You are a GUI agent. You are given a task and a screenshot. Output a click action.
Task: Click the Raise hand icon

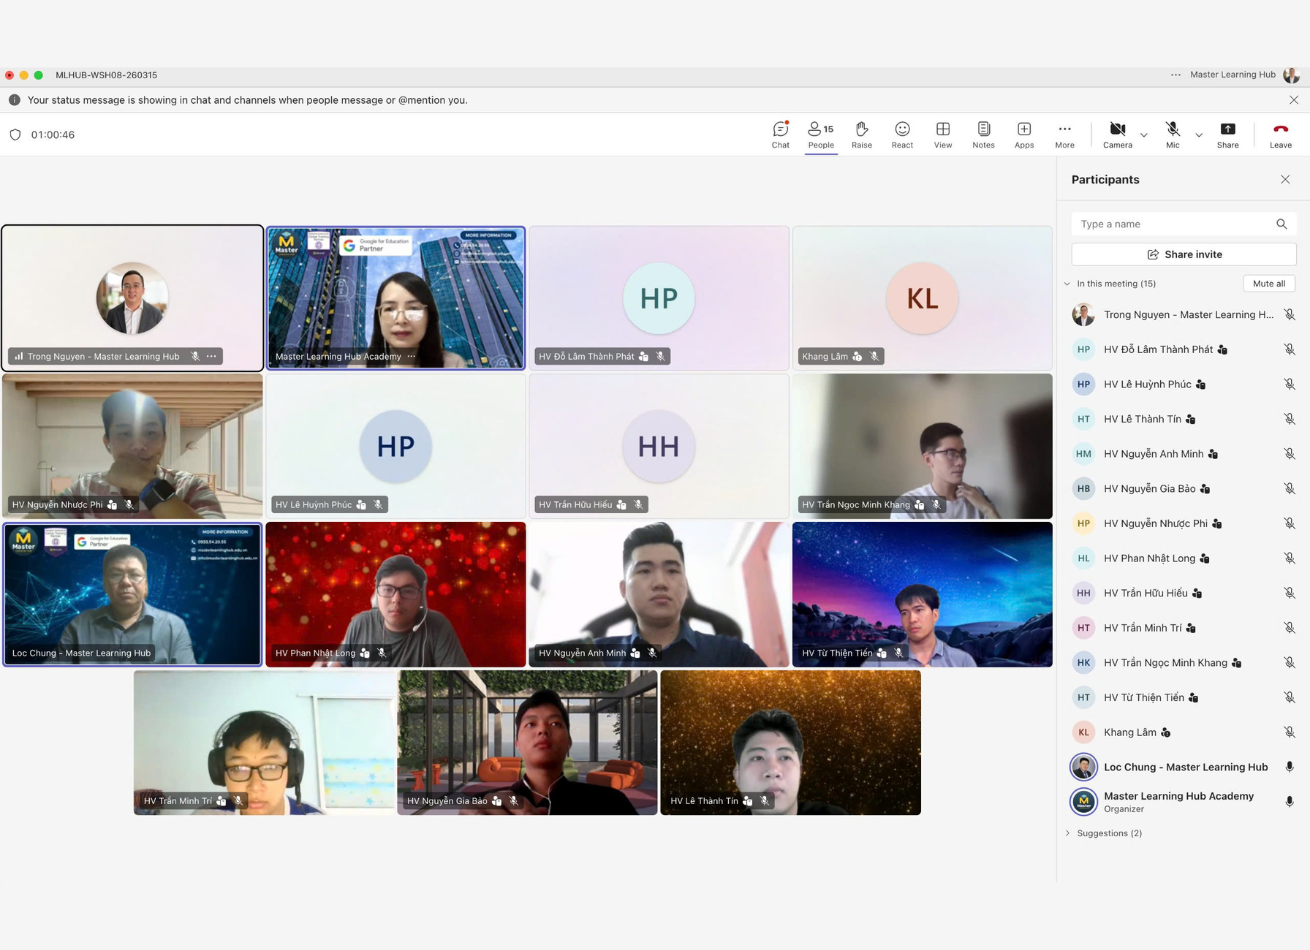tap(861, 134)
